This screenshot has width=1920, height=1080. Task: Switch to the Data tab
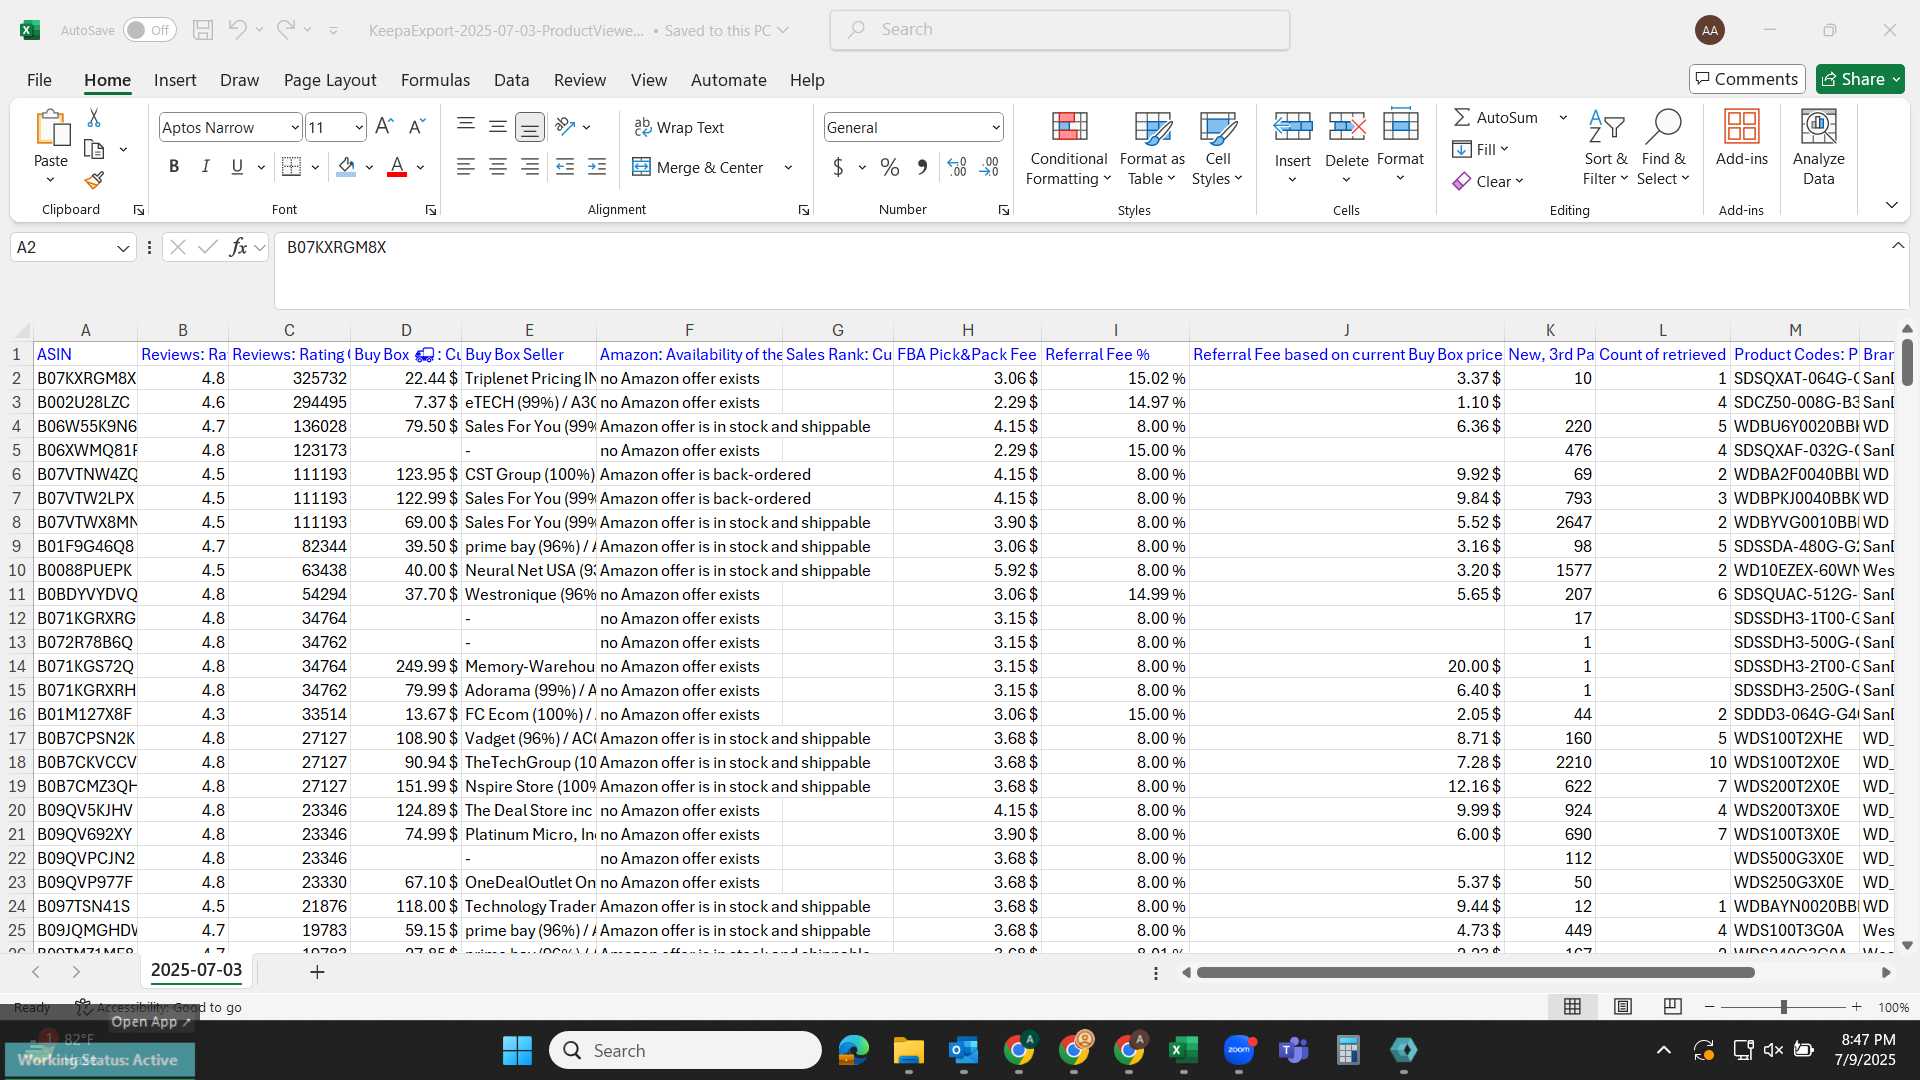511,80
